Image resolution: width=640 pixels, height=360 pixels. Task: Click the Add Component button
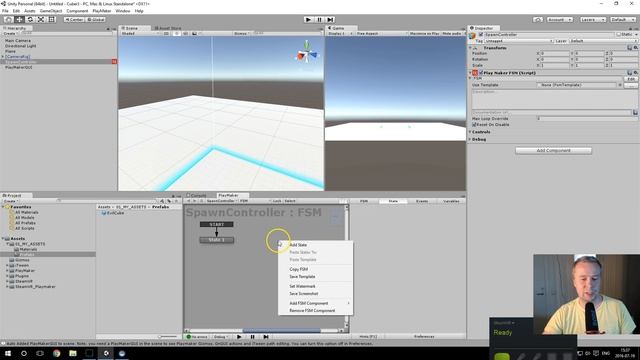553,151
